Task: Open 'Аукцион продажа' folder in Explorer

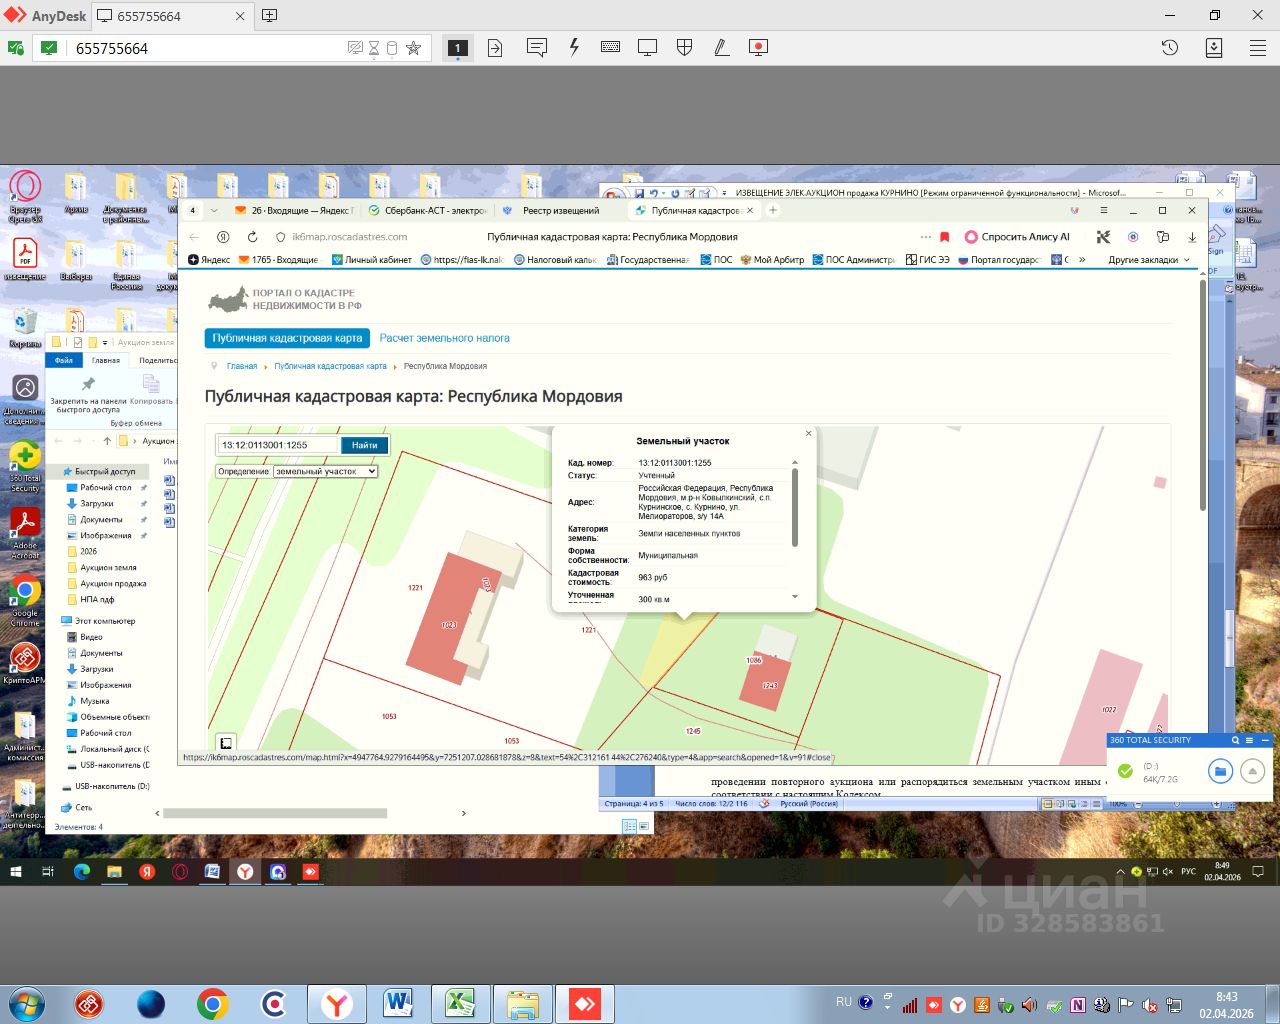Action: [x=113, y=584]
